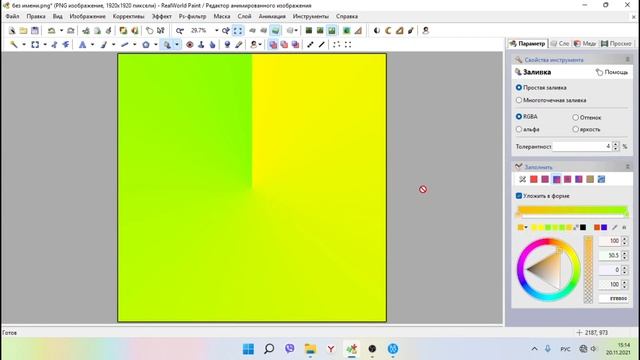Open dropdown arrow next to polygon shape tool

click(x=156, y=44)
